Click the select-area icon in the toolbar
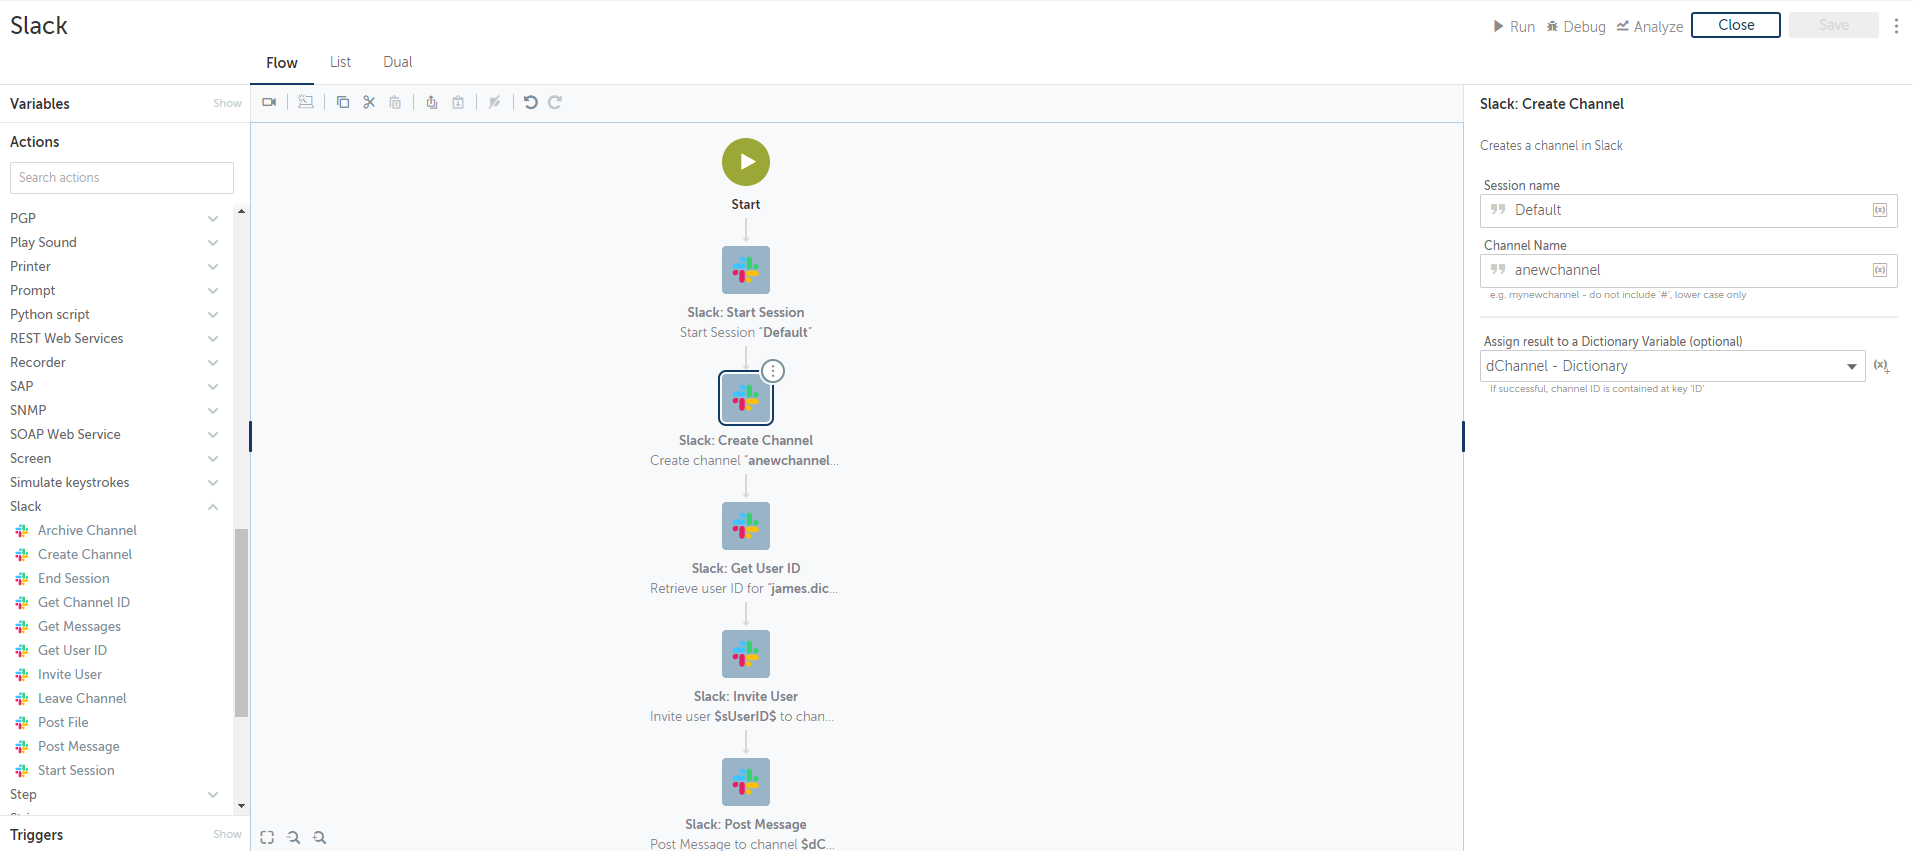Viewport: 1913px width, 851px height. 306,102
